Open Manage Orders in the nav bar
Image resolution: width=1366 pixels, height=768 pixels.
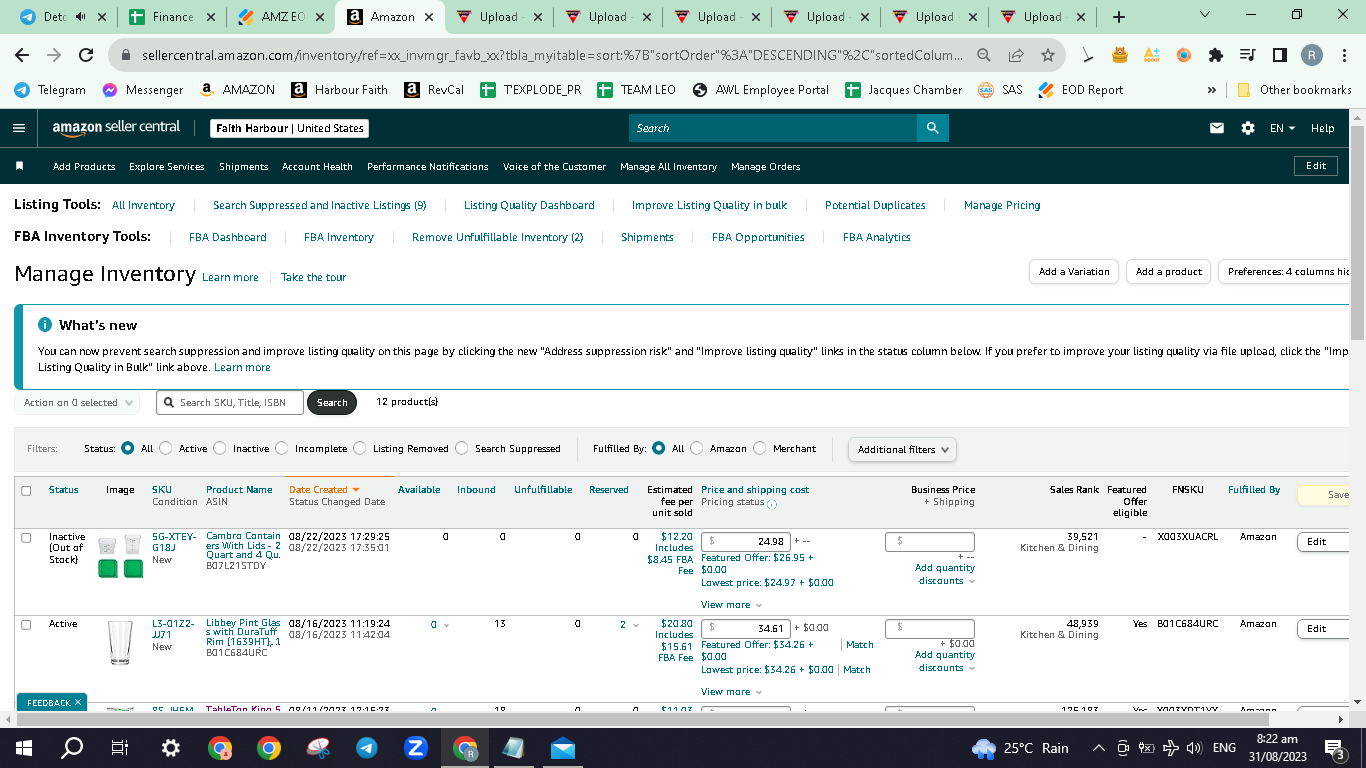point(765,167)
